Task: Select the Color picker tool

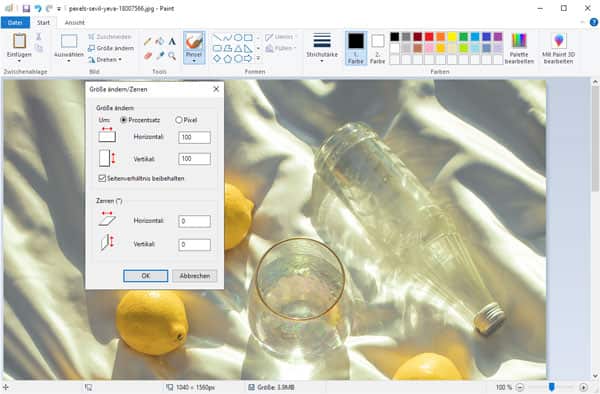Action: tap(160, 56)
